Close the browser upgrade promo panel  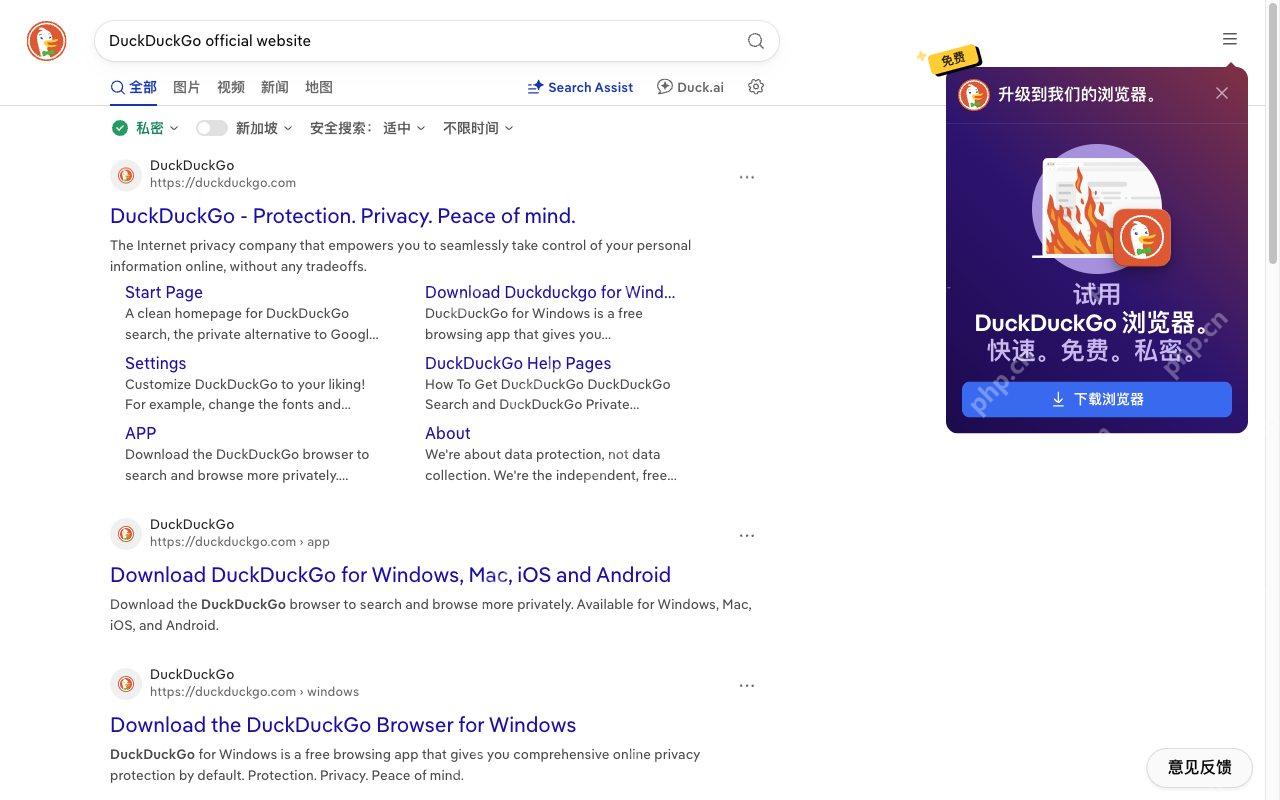[x=1222, y=93]
